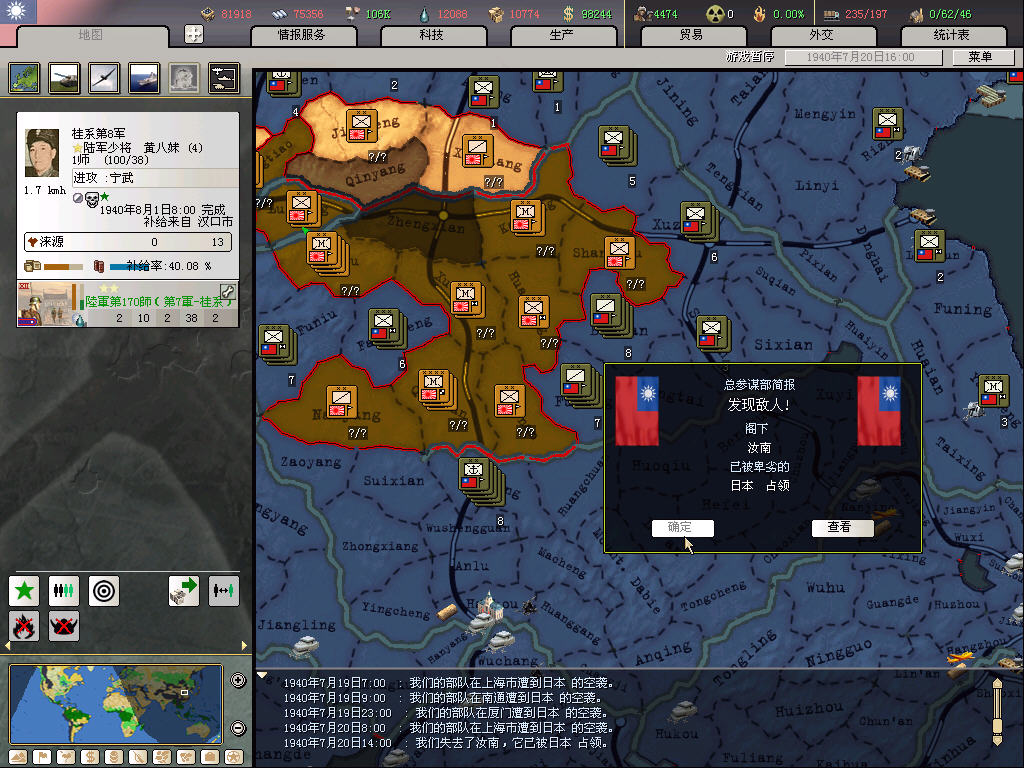1024x768 pixels.
Task: Open the naval units ship icon
Action: (144, 78)
